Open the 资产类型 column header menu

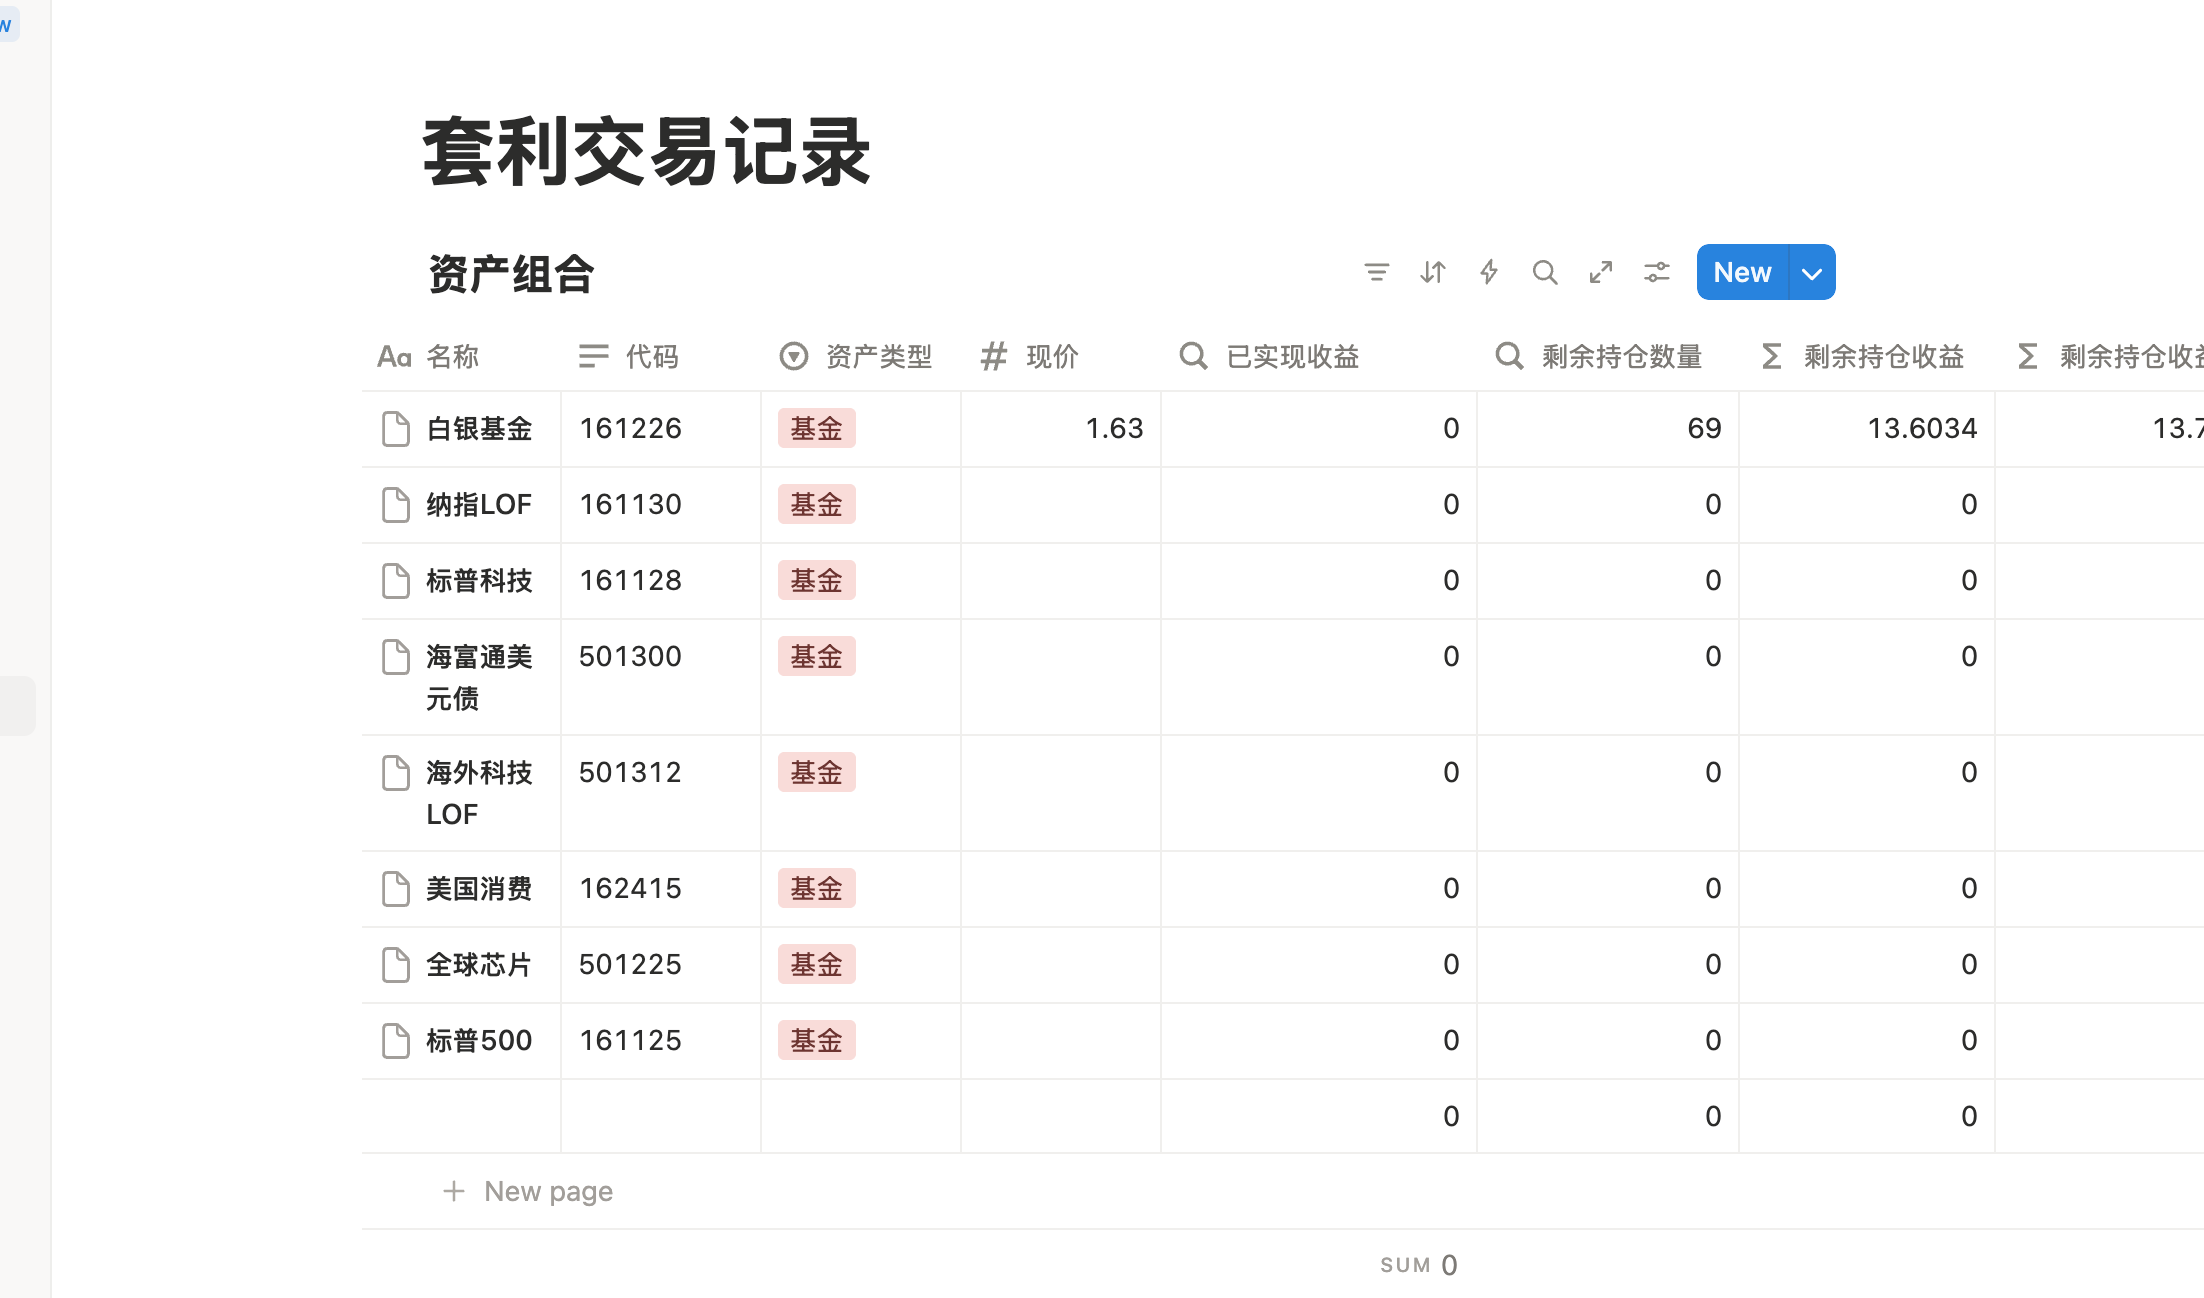pos(858,357)
